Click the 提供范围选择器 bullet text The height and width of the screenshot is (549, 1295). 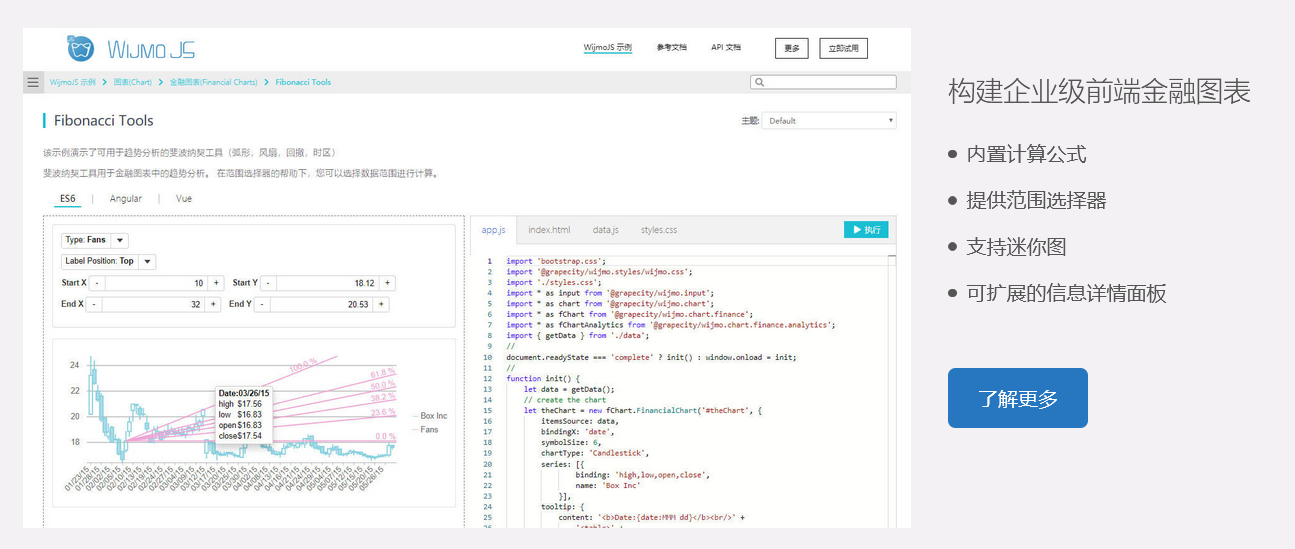pos(1036,200)
